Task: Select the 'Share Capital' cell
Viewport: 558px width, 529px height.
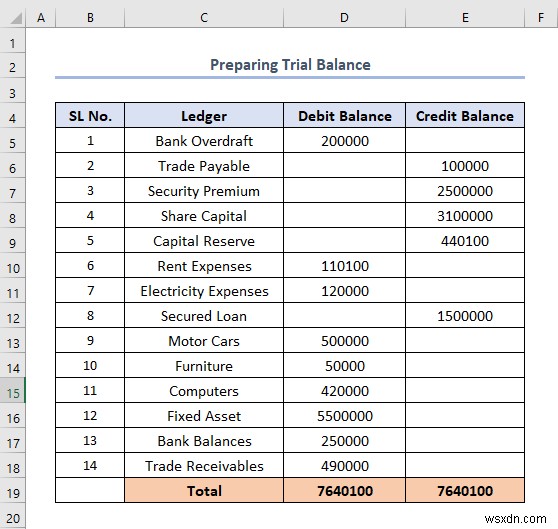Action: point(204,216)
